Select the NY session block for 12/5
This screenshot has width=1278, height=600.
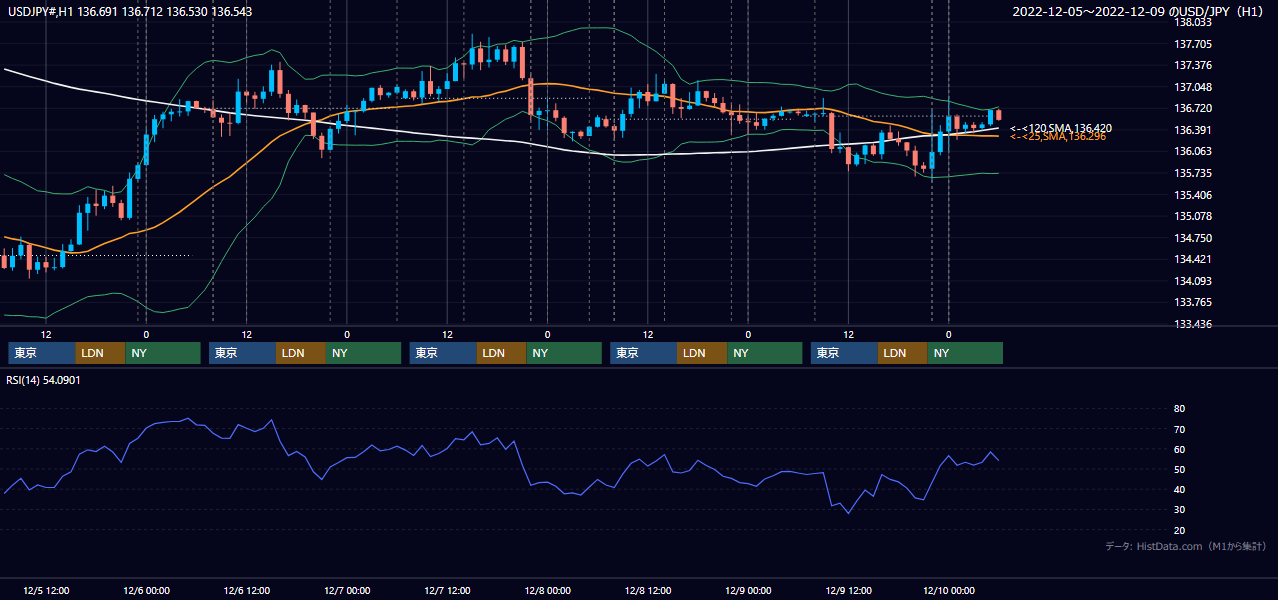(x=163, y=353)
